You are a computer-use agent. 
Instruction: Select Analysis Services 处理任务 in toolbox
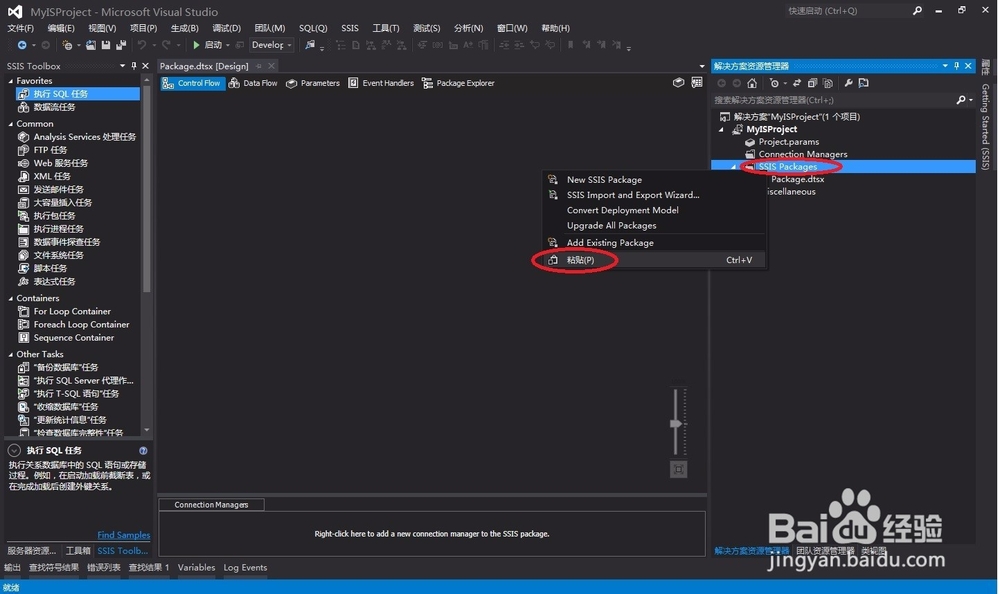[78, 137]
